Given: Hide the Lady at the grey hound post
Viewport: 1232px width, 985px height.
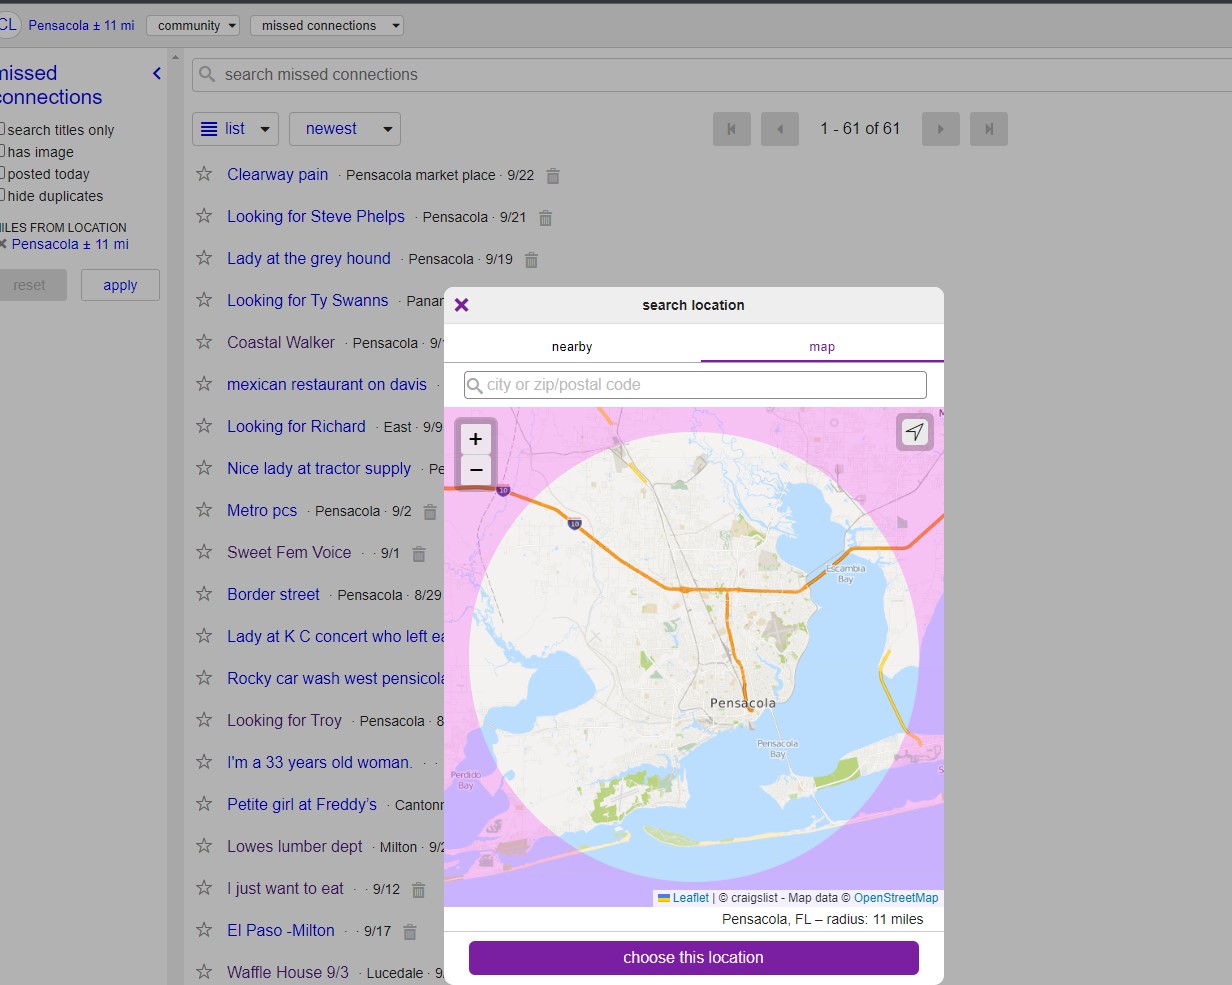Looking at the screenshot, I should coord(532,260).
